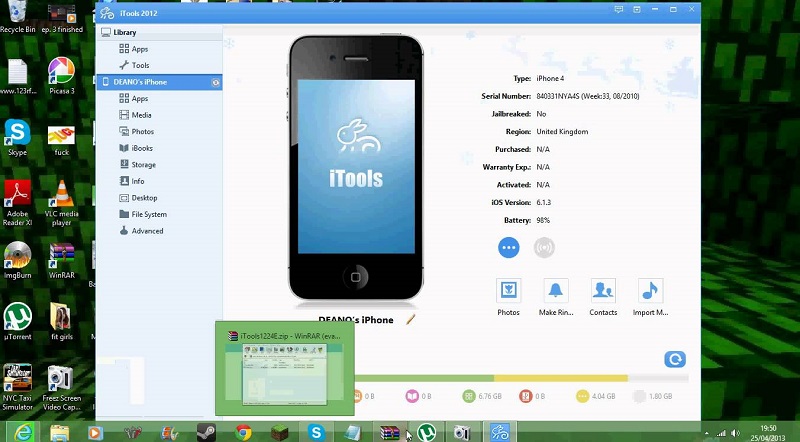Click the refresh storage button
This screenshot has height=442, width=800.
pos(675,359)
